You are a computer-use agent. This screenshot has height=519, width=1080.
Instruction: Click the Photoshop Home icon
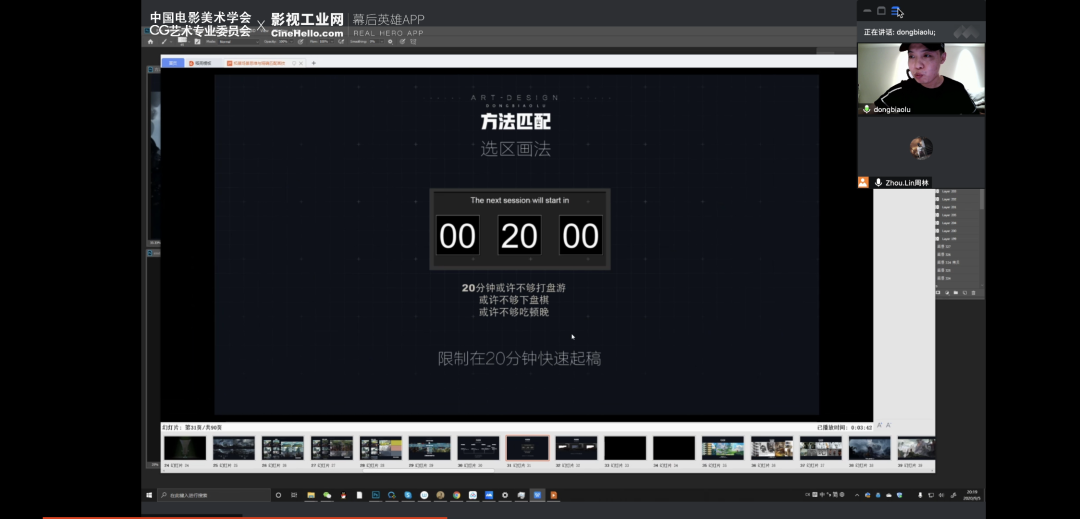tap(150, 41)
